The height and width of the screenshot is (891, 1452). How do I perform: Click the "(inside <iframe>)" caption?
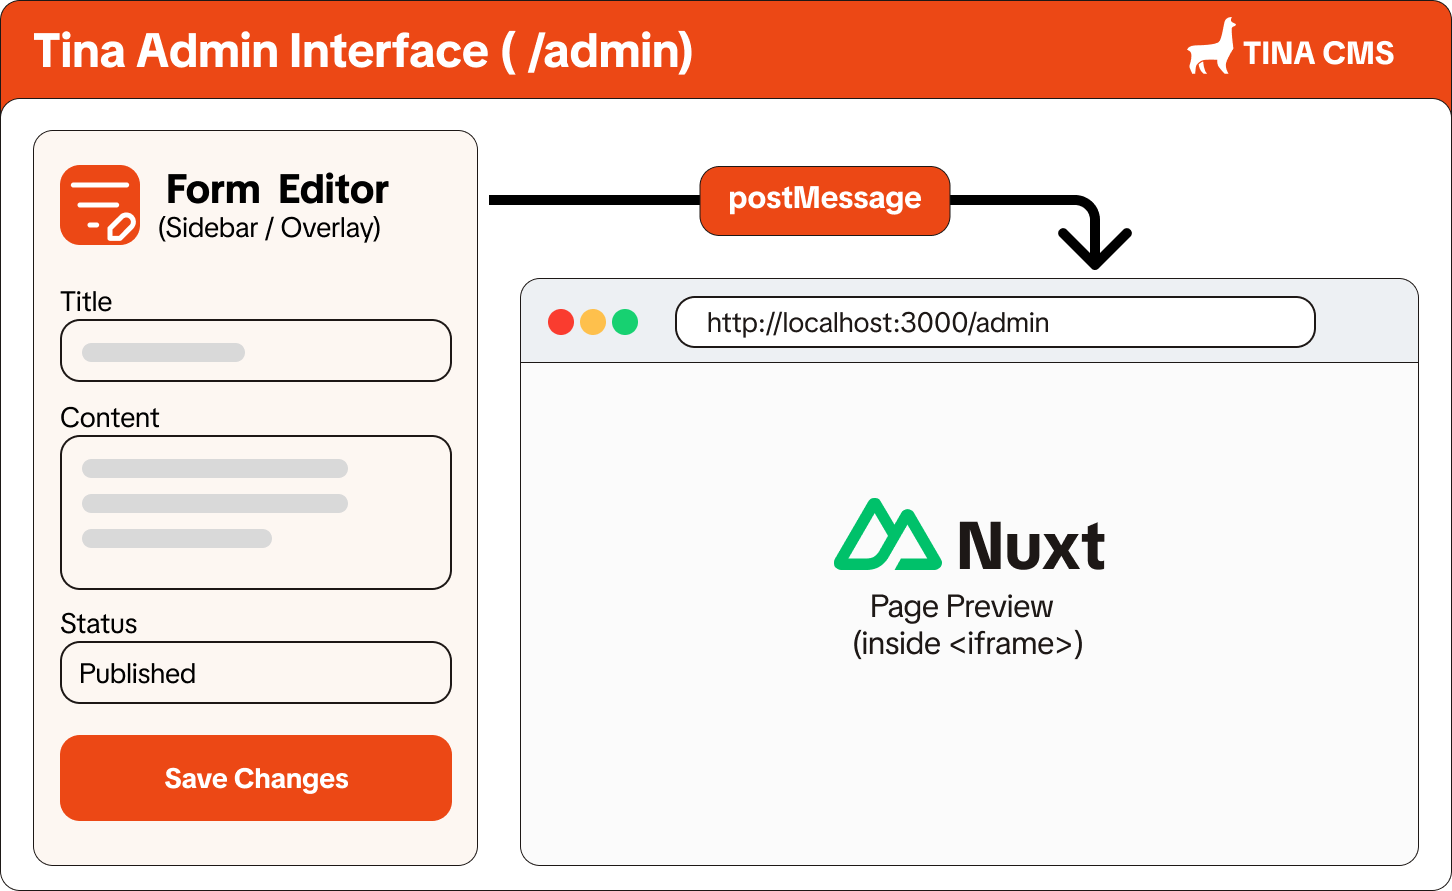tap(968, 643)
